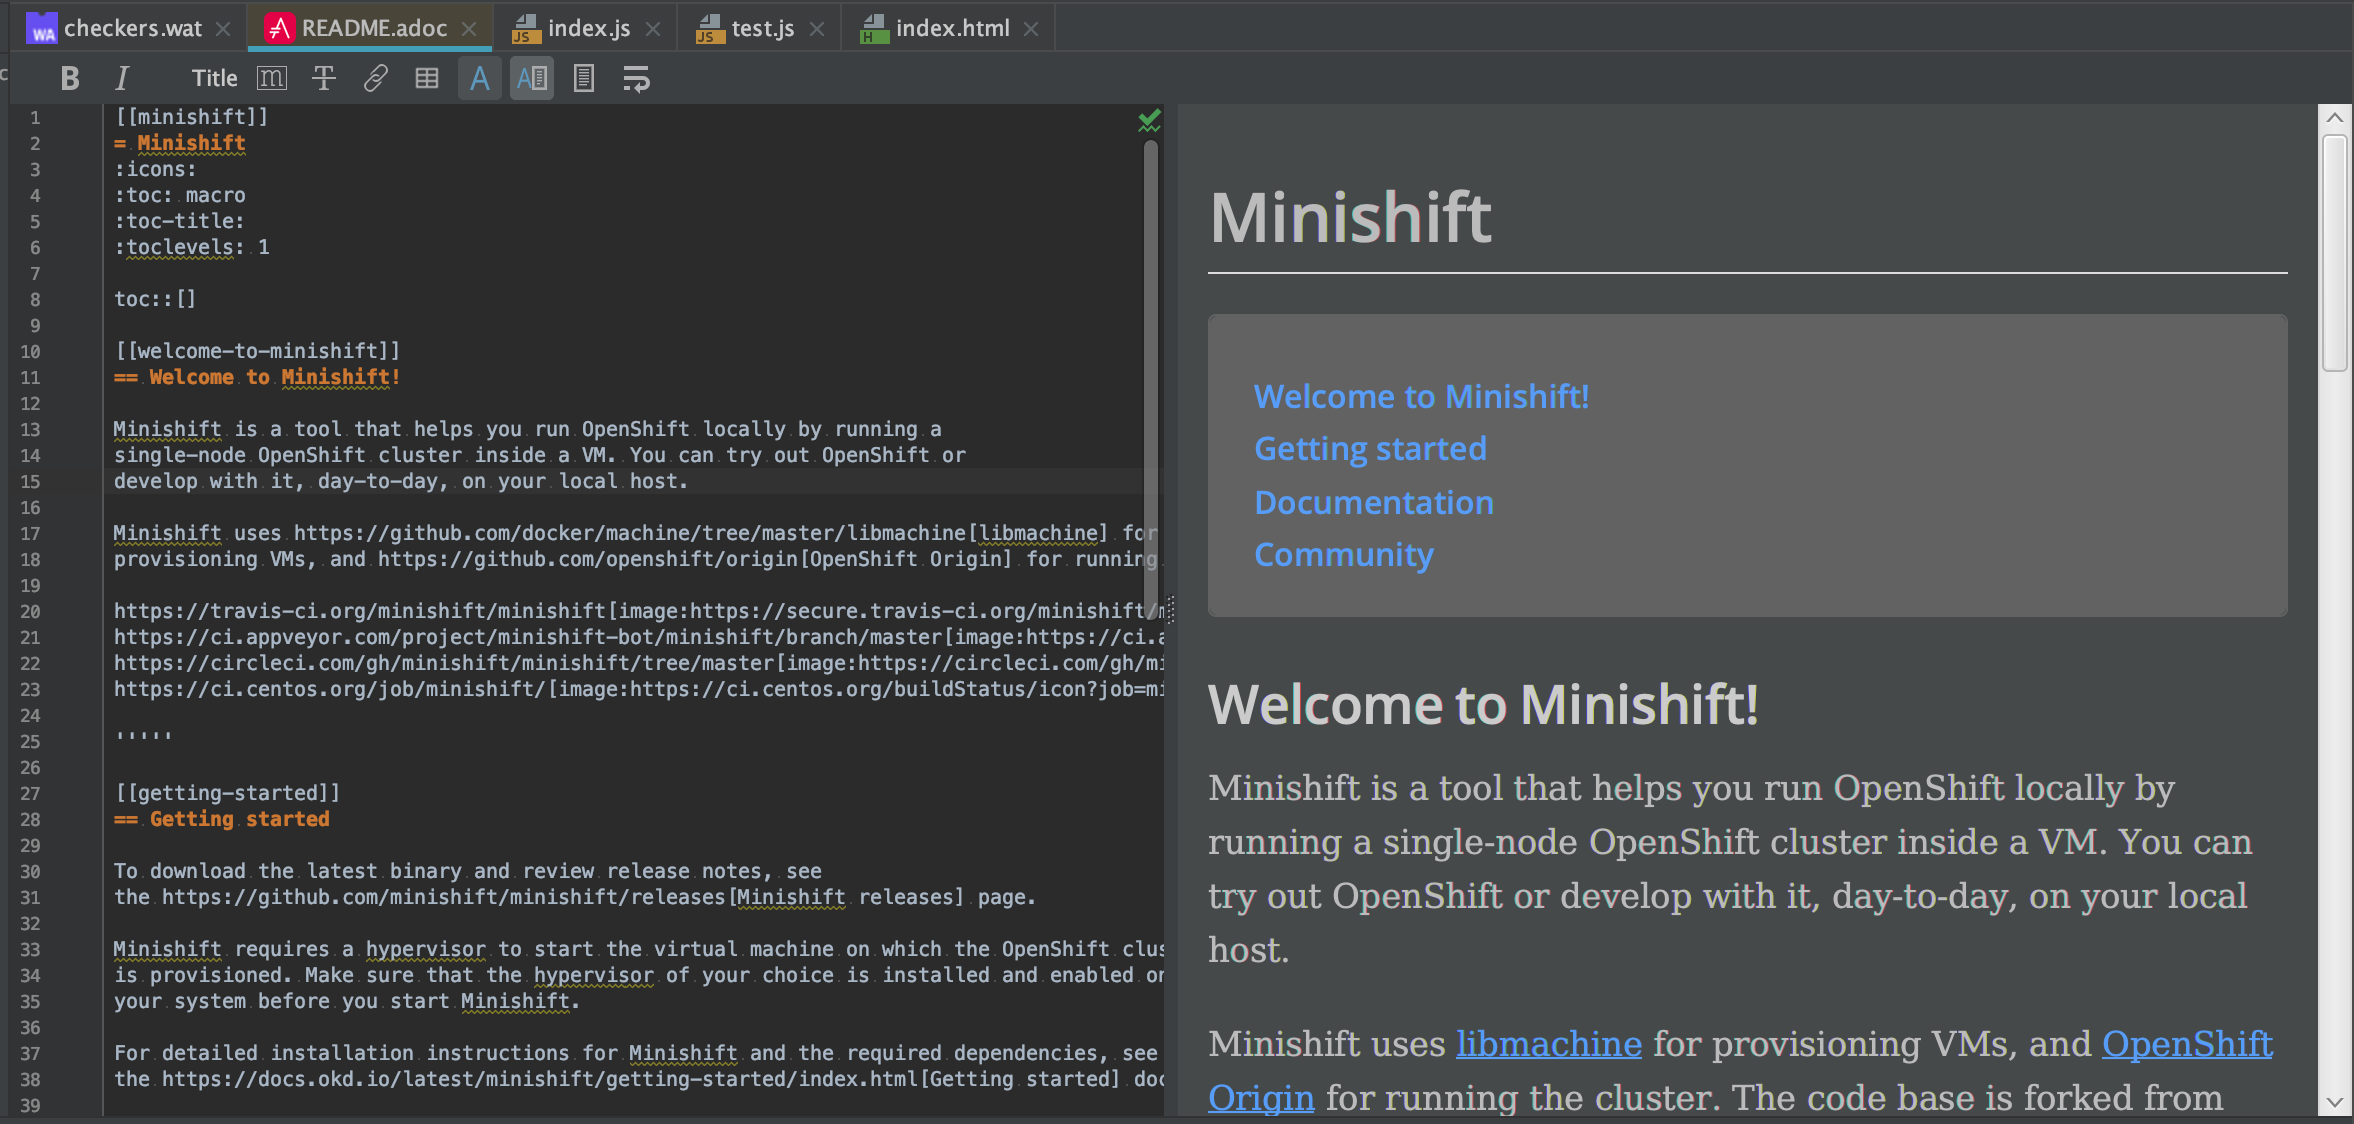Image resolution: width=2354 pixels, height=1124 pixels.
Task: Click line number 13 in the gutter
Action: pos(30,430)
